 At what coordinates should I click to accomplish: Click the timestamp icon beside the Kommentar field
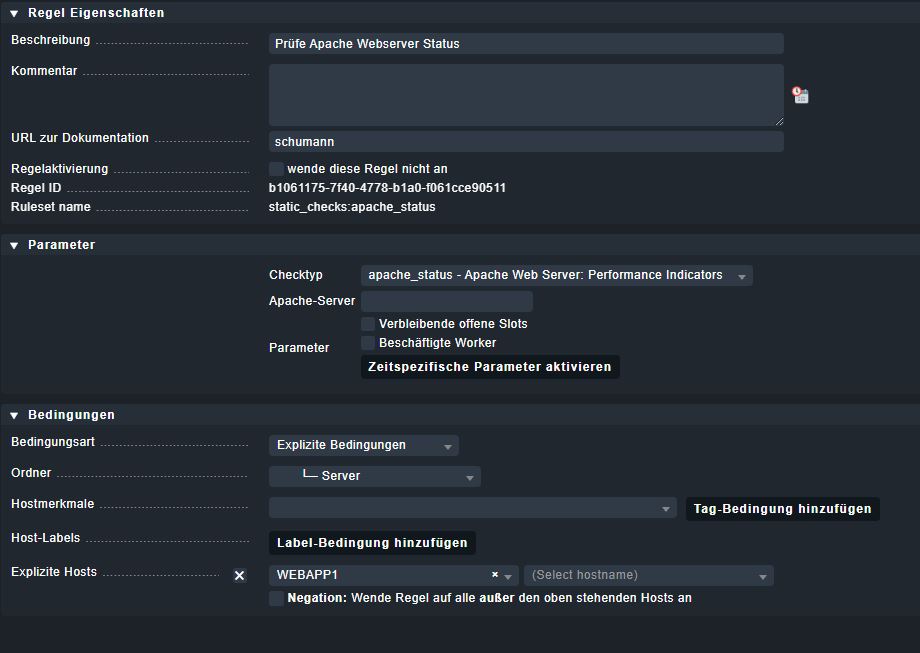click(800, 95)
